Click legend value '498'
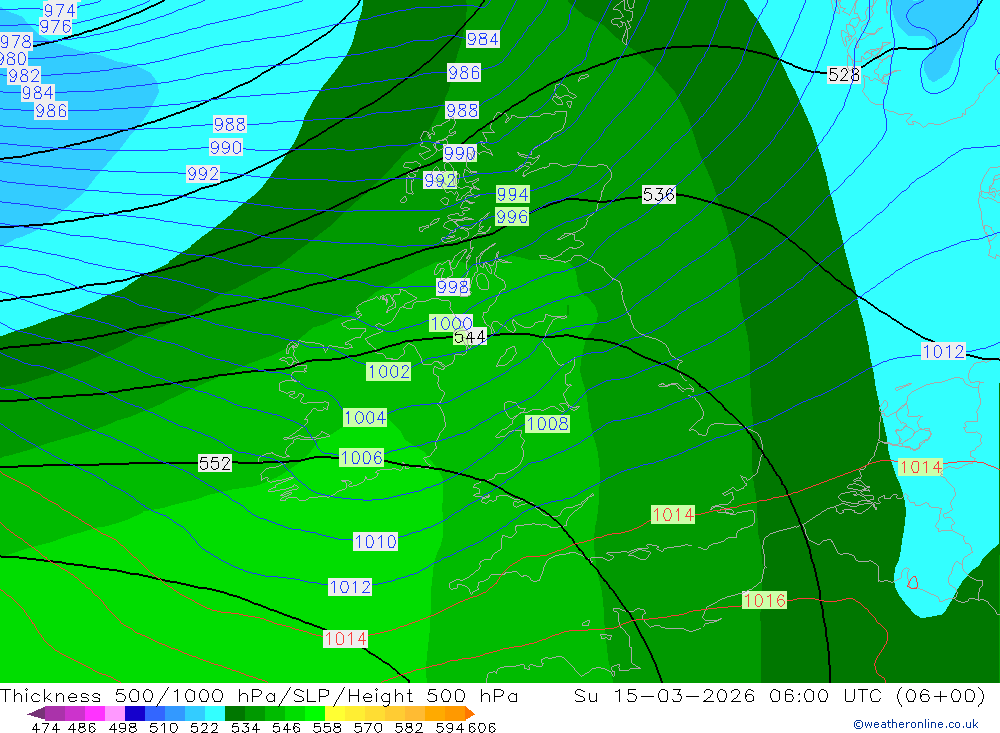Viewport: 1000px width, 733px height. [x=122, y=727]
